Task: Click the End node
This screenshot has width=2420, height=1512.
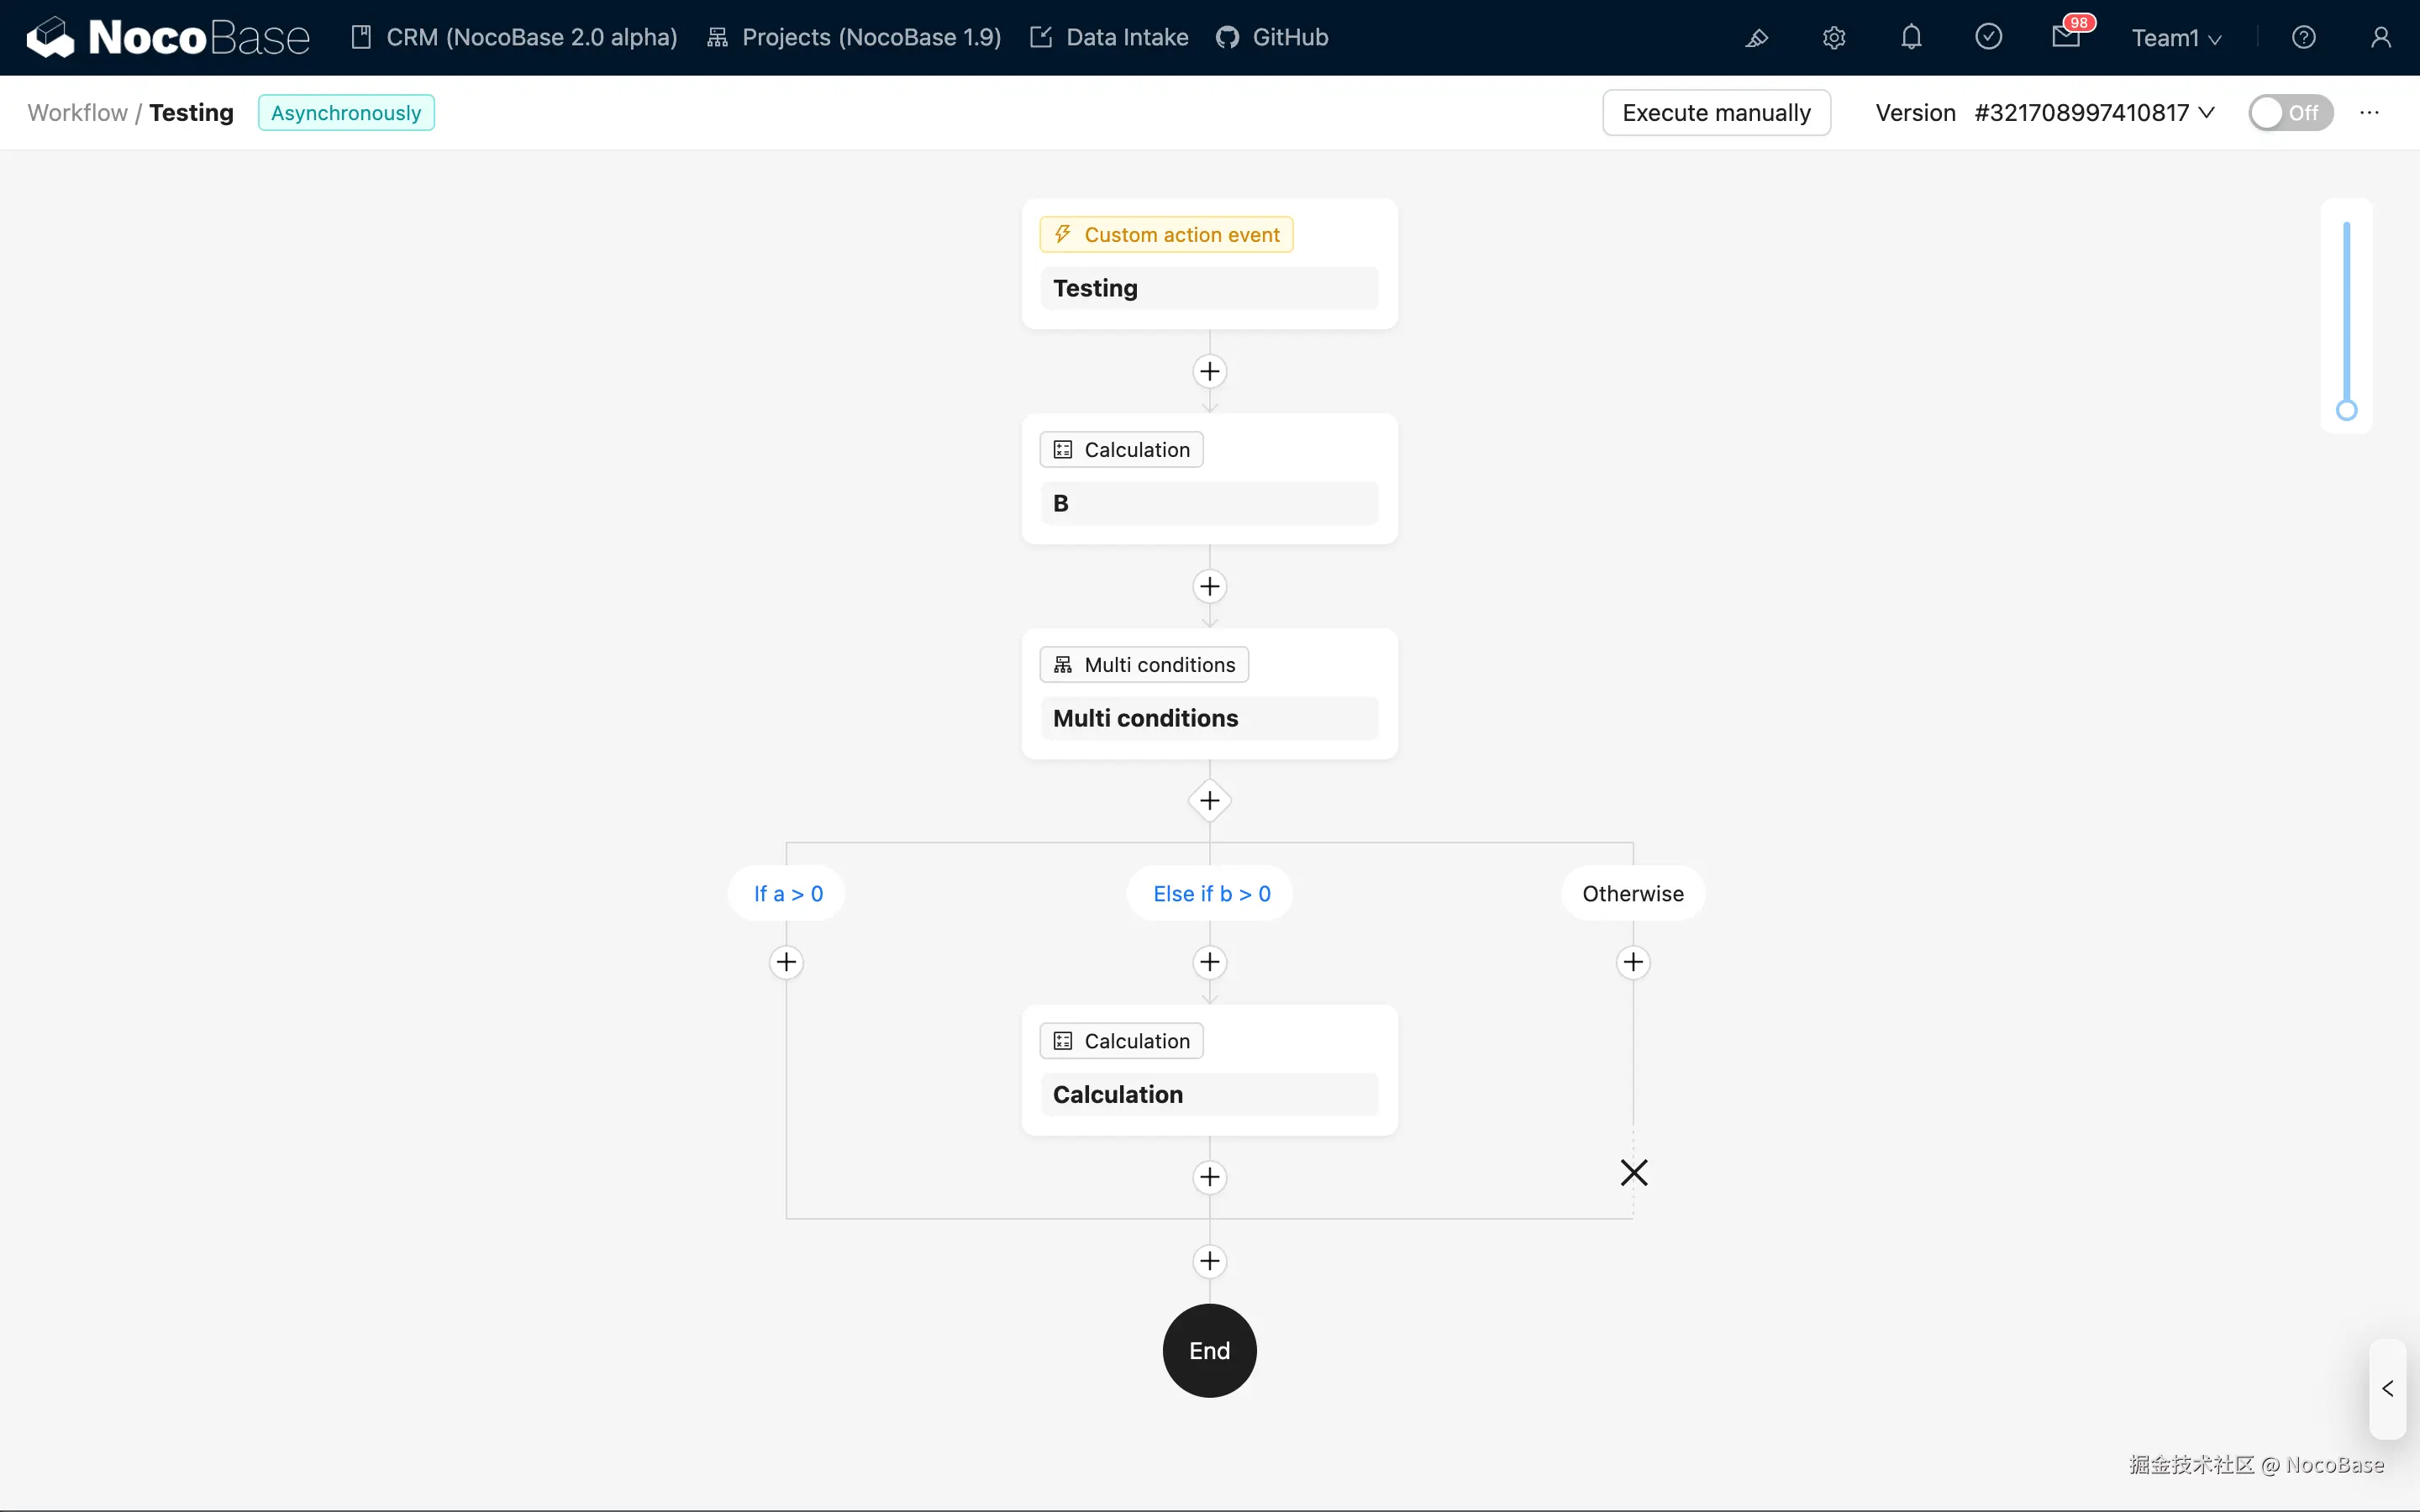Action: pyautogui.click(x=1210, y=1351)
